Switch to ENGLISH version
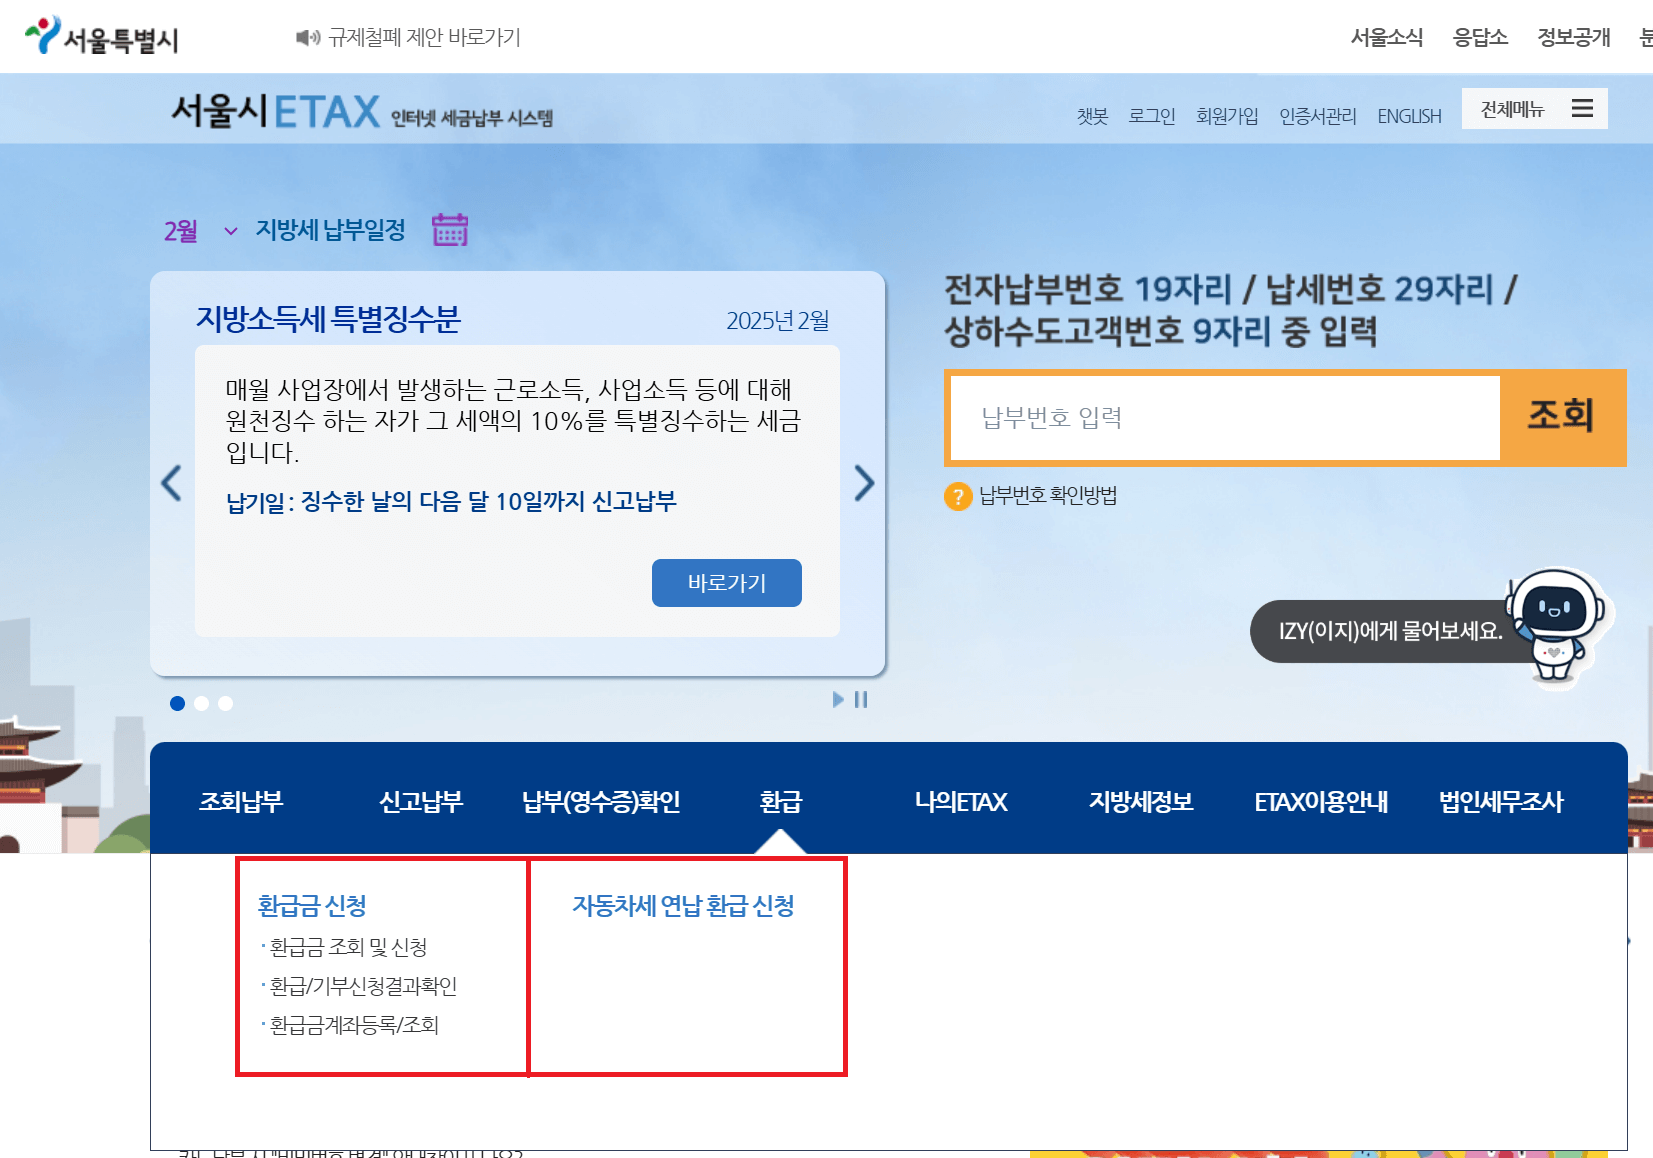This screenshot has width=1653, height=1158. tap(1409, 116)
